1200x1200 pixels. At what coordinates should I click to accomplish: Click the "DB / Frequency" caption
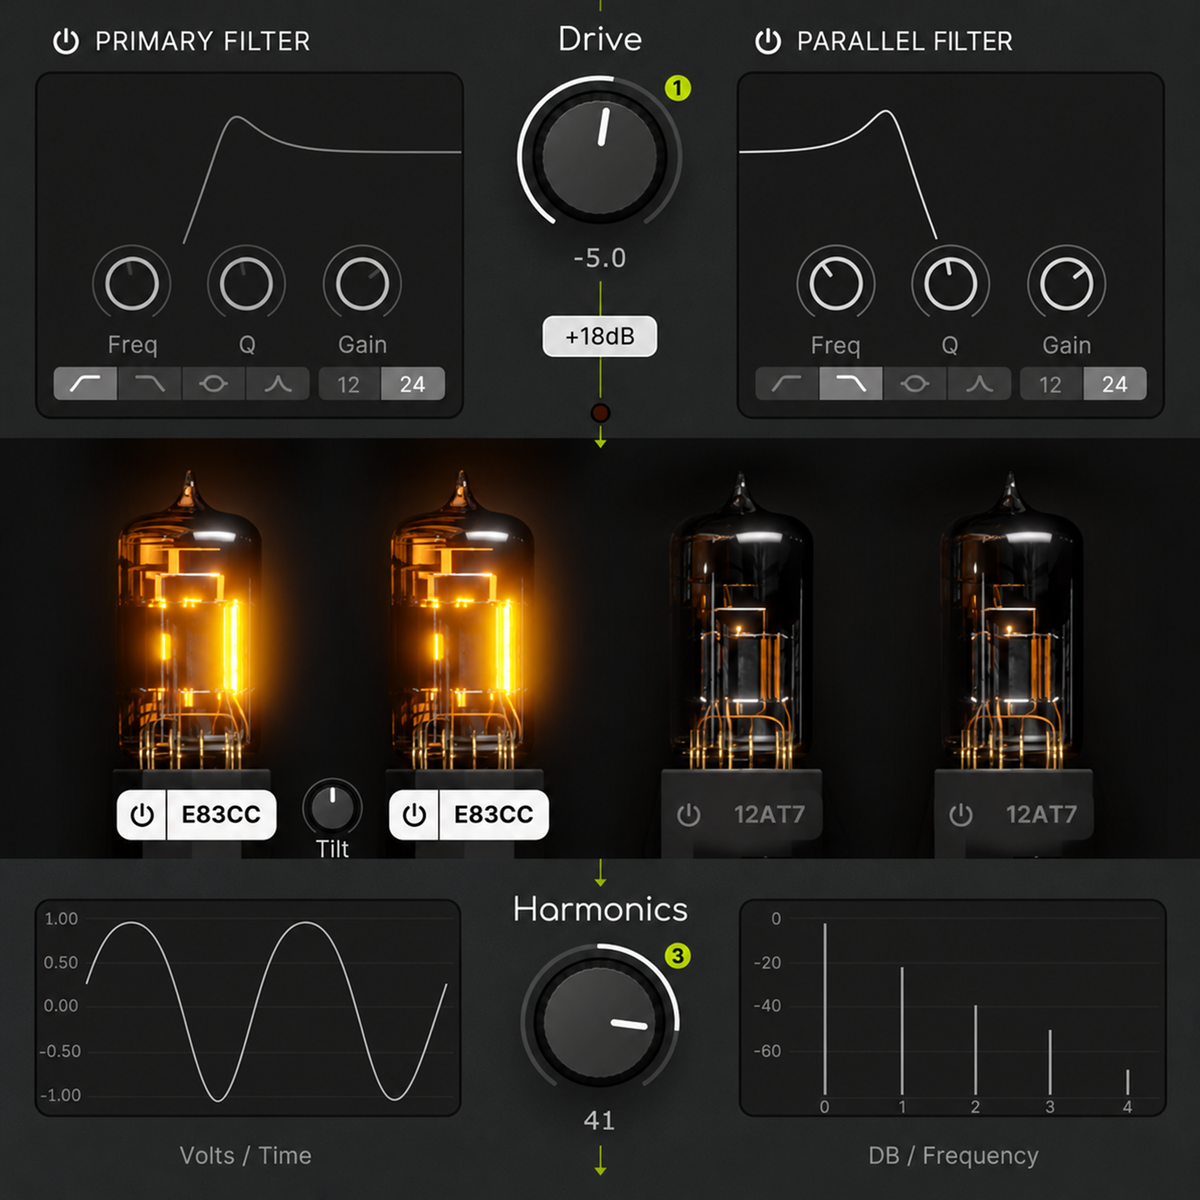click(x=954, y=1156)
